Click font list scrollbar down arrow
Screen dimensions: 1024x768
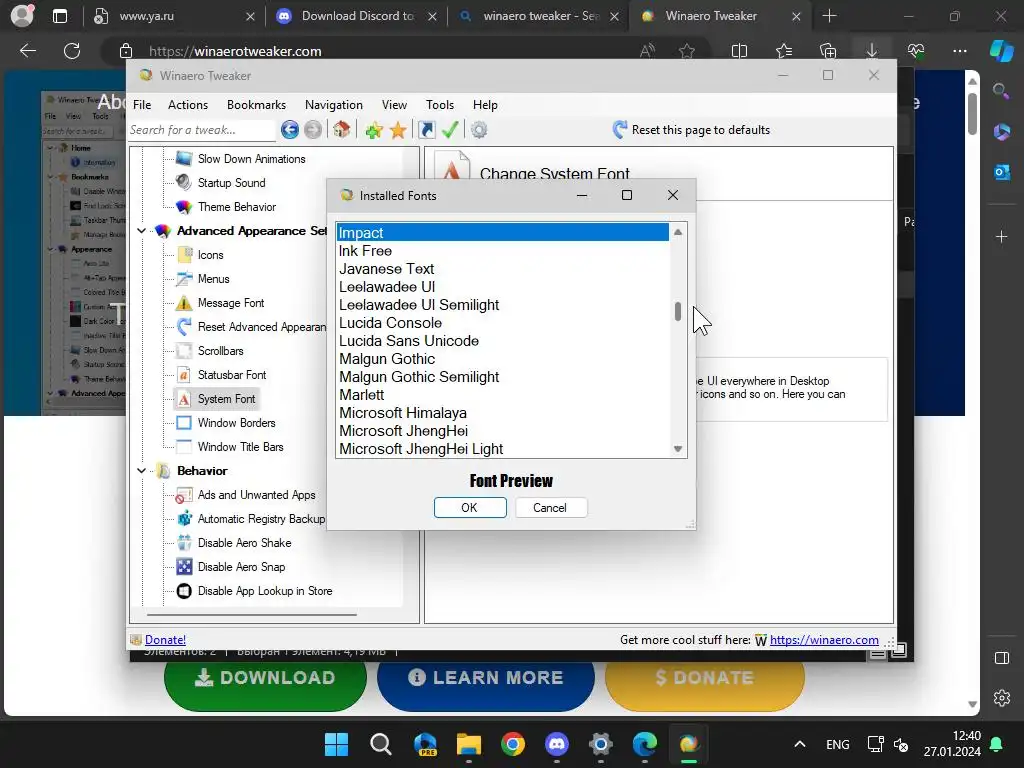click(x=678, y=449)
